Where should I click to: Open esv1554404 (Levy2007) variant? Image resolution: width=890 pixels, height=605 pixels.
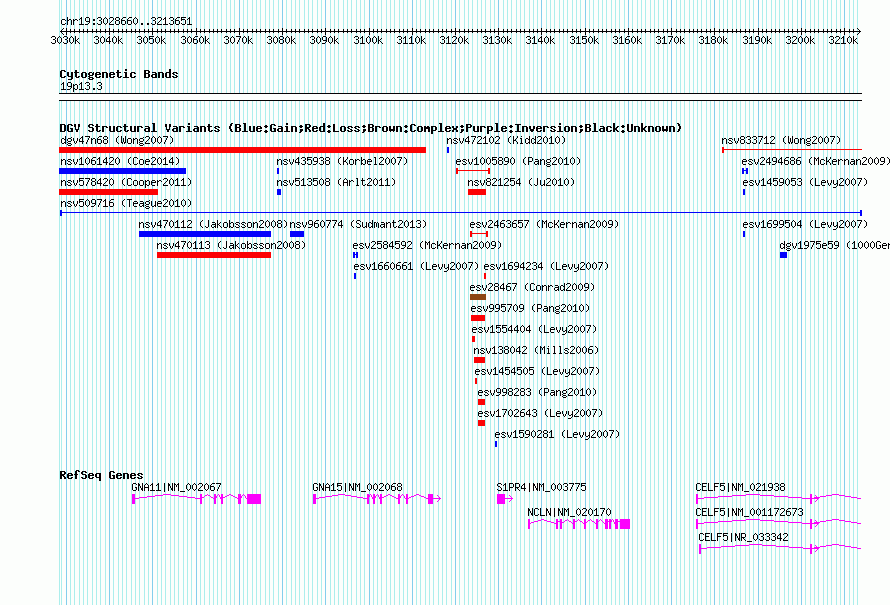(534, 329)
